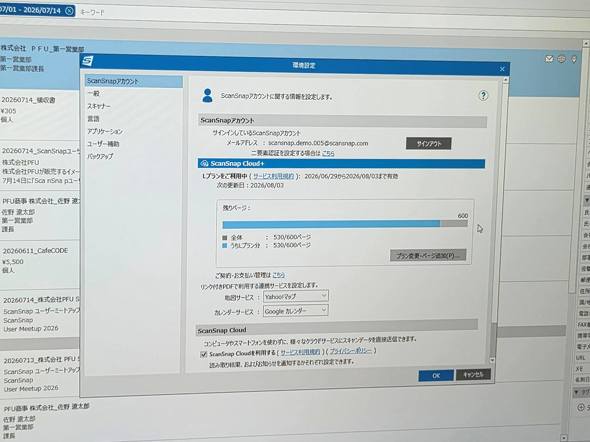Click the pin icon in the background window

click(x=574, y=59)
